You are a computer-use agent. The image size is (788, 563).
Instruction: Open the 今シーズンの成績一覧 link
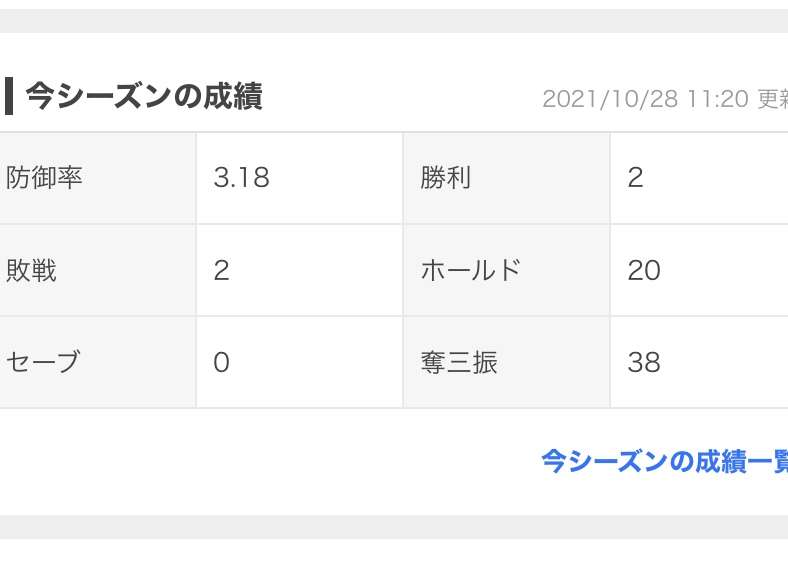664,461
